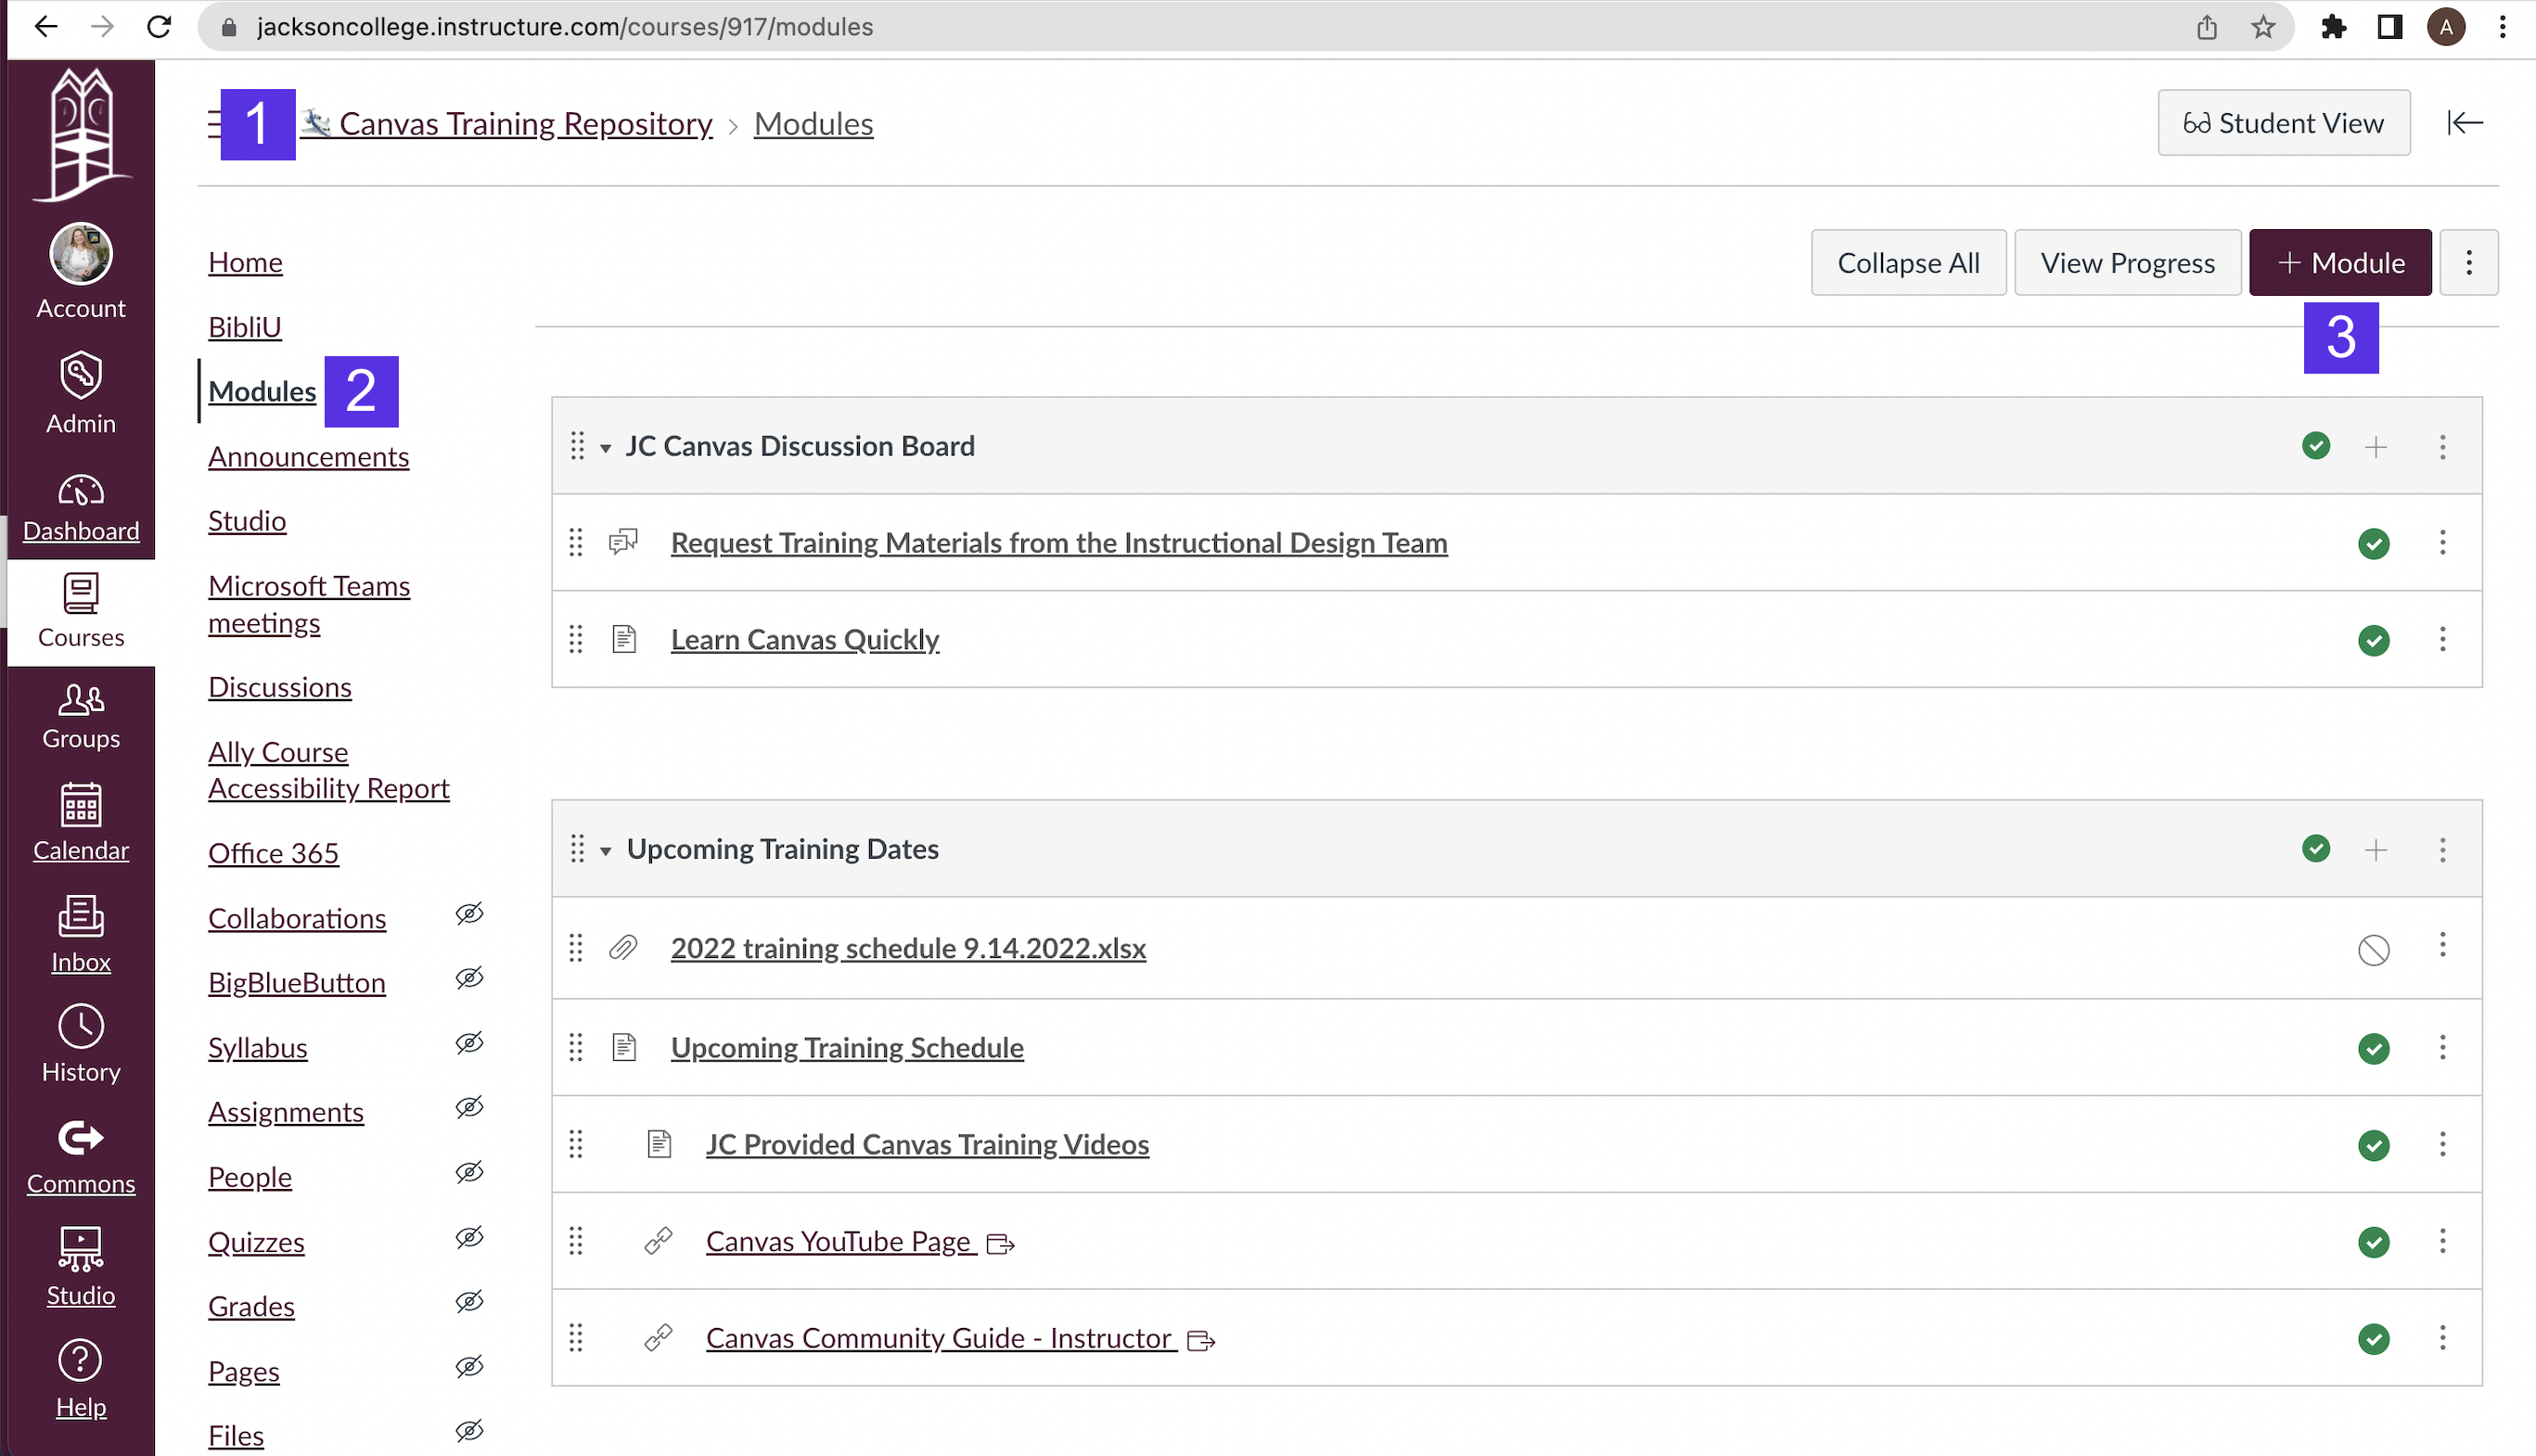Unpublish the Learn Canvas Quickly page
2536x1456 pixels.
(2374, 640)
